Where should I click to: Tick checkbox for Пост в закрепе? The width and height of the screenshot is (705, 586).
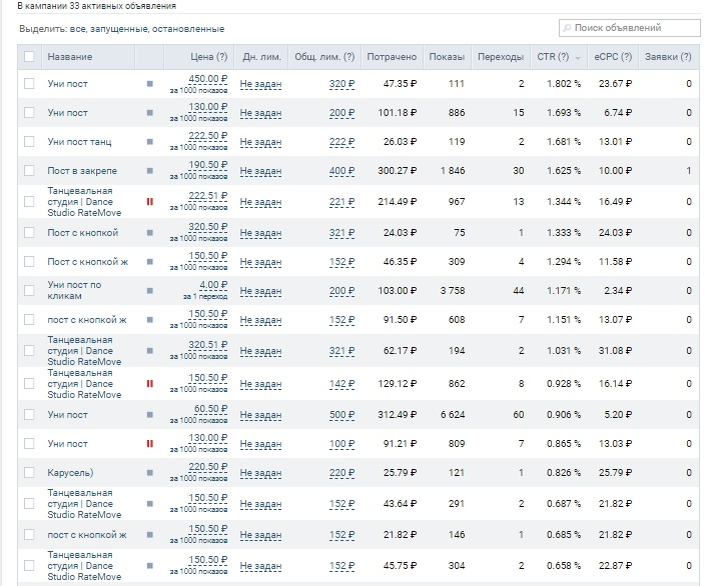click(x=29, y=171)
